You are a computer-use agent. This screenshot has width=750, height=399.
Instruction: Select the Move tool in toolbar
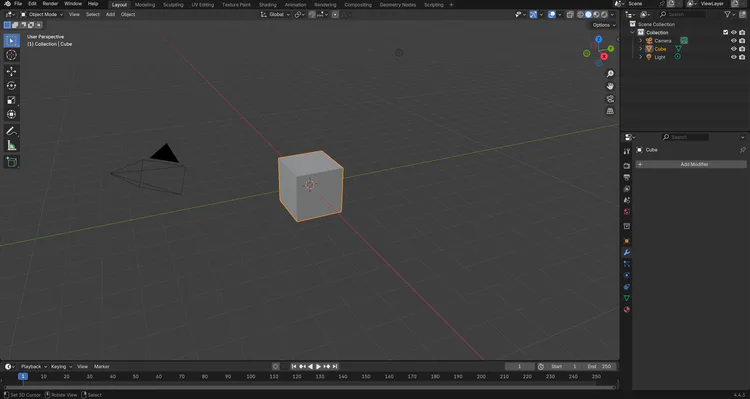click(x=11, y=71)
